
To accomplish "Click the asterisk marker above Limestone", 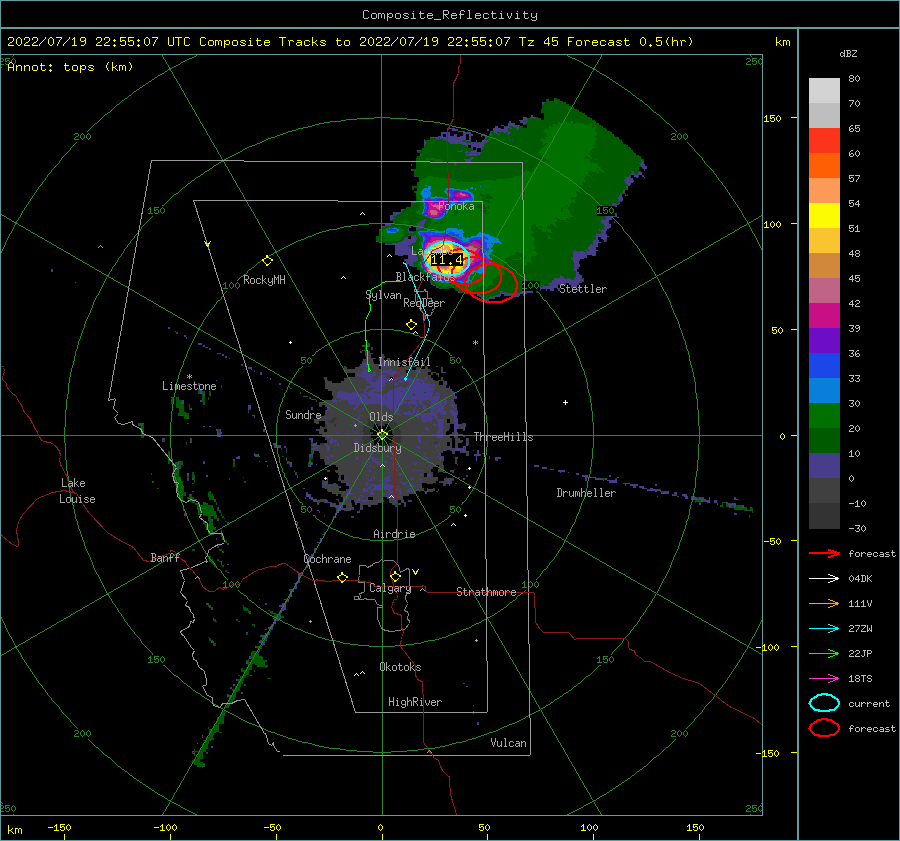I will 189,377.
